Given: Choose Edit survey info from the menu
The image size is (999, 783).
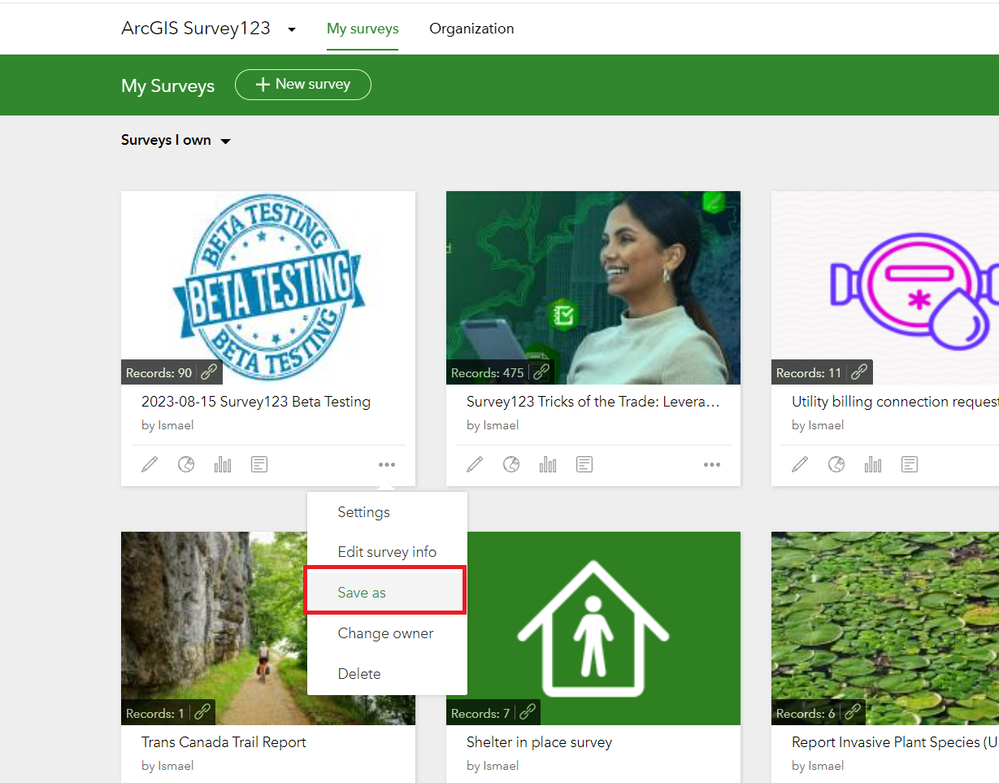Looking at the screenshot, I should pos(387,552).
